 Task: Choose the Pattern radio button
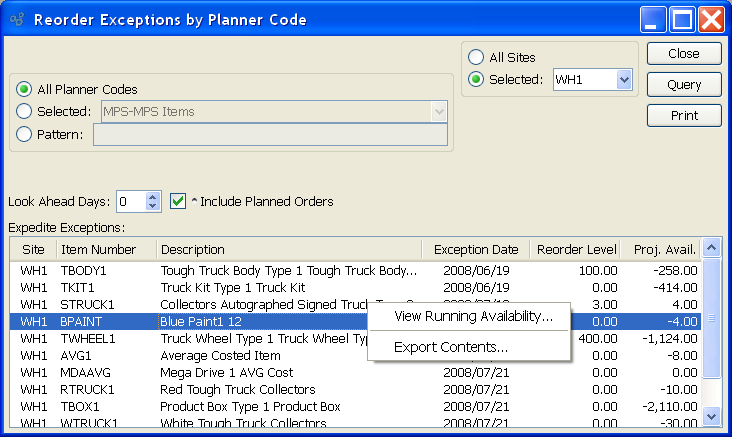click(x=25, y=134)
